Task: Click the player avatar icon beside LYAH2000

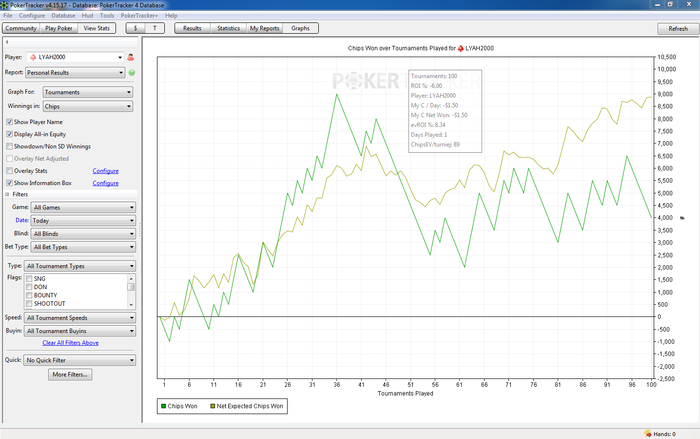Action: pos(131,58)
